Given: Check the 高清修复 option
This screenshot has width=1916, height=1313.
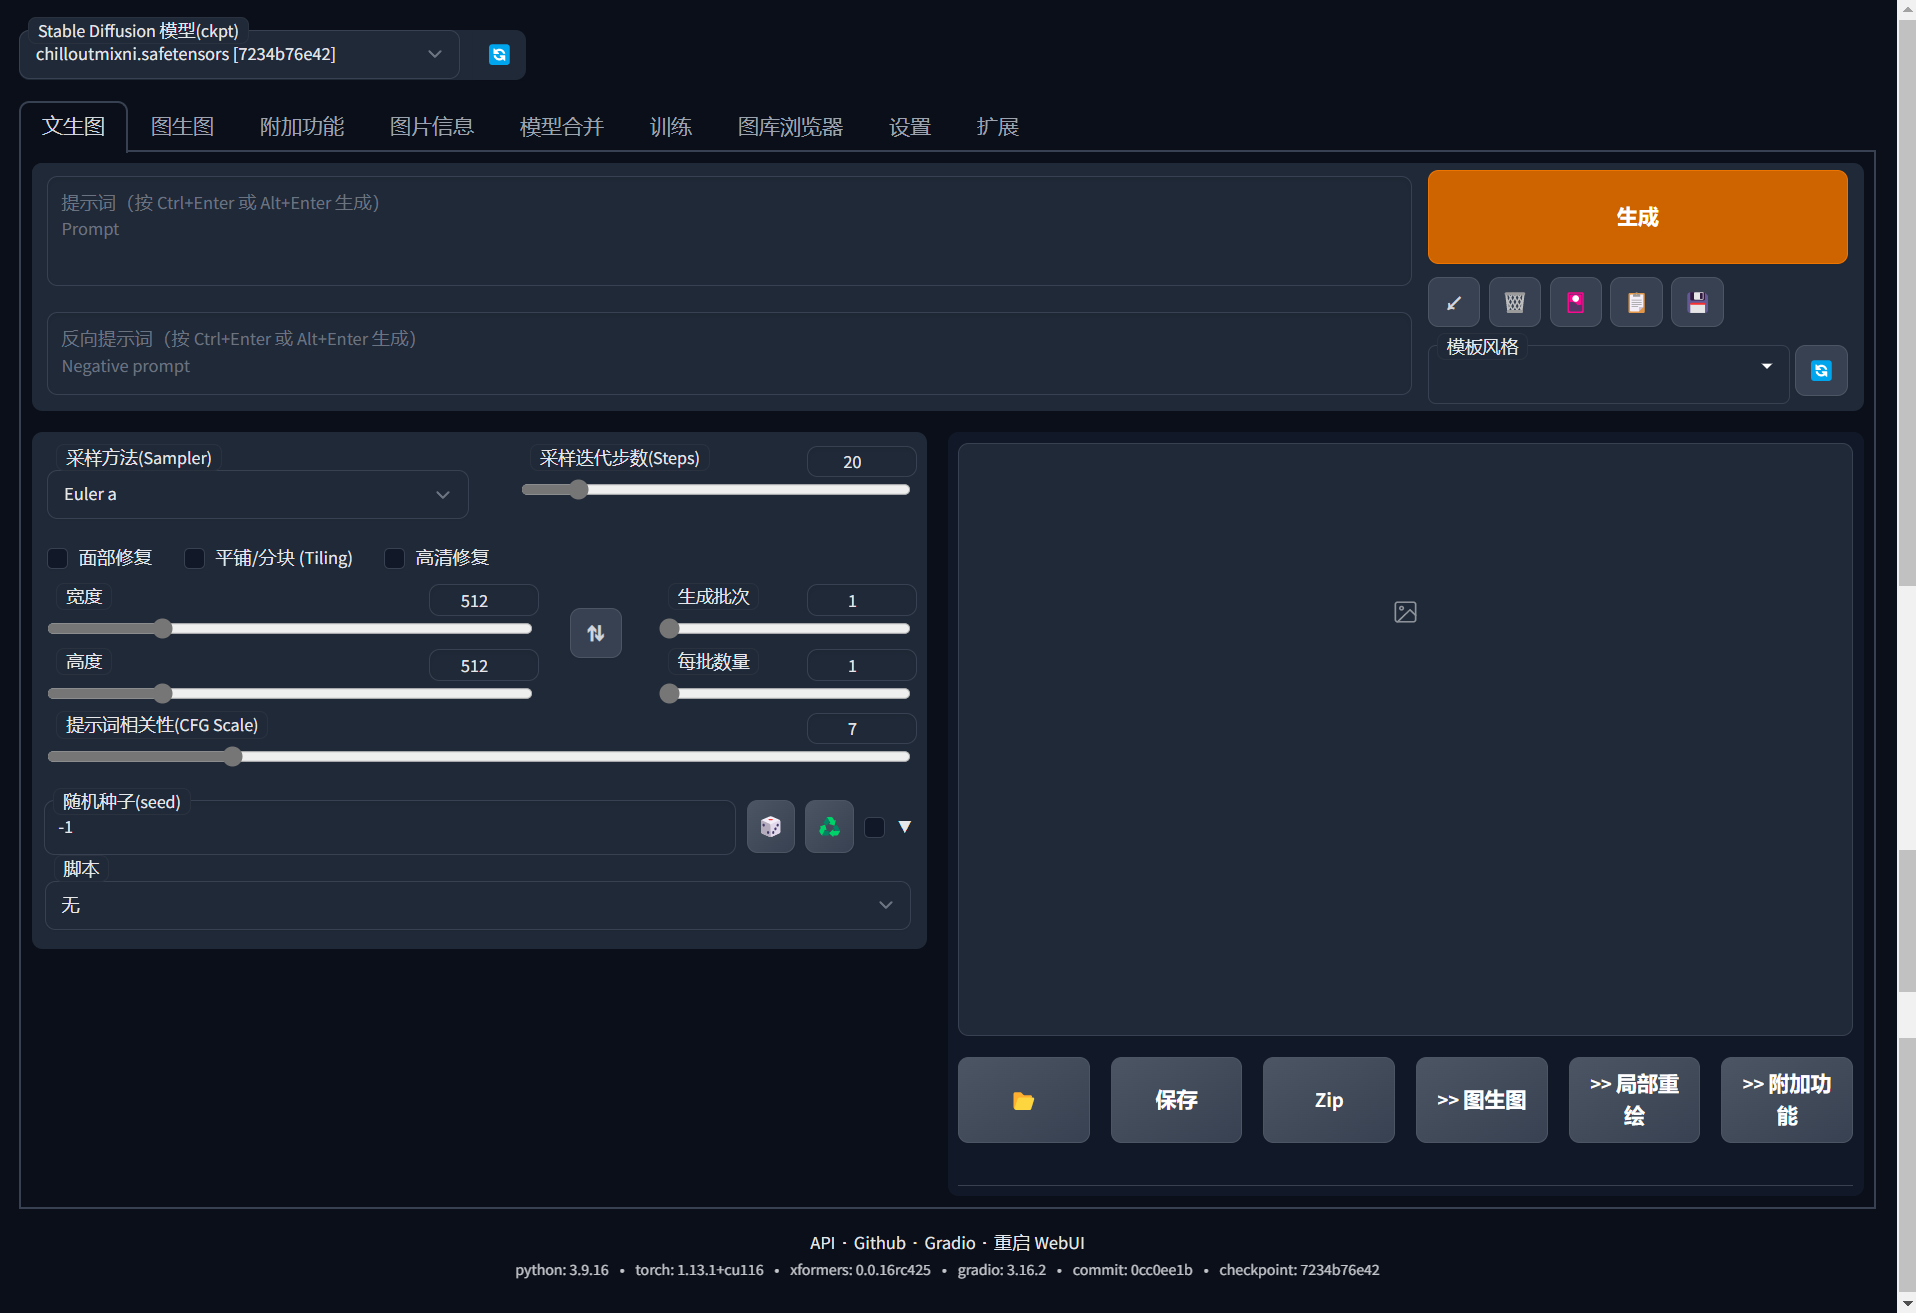Looking at the screenshot, I should 395,558.
